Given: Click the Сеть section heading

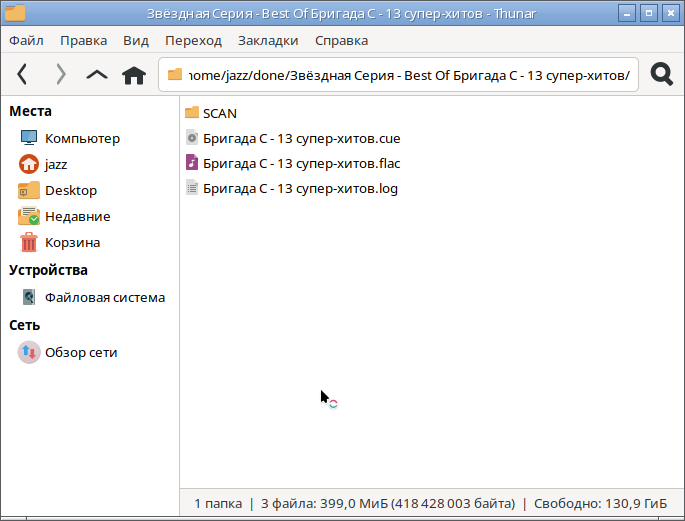Looking at the screenshot, I should pos(24,325).
